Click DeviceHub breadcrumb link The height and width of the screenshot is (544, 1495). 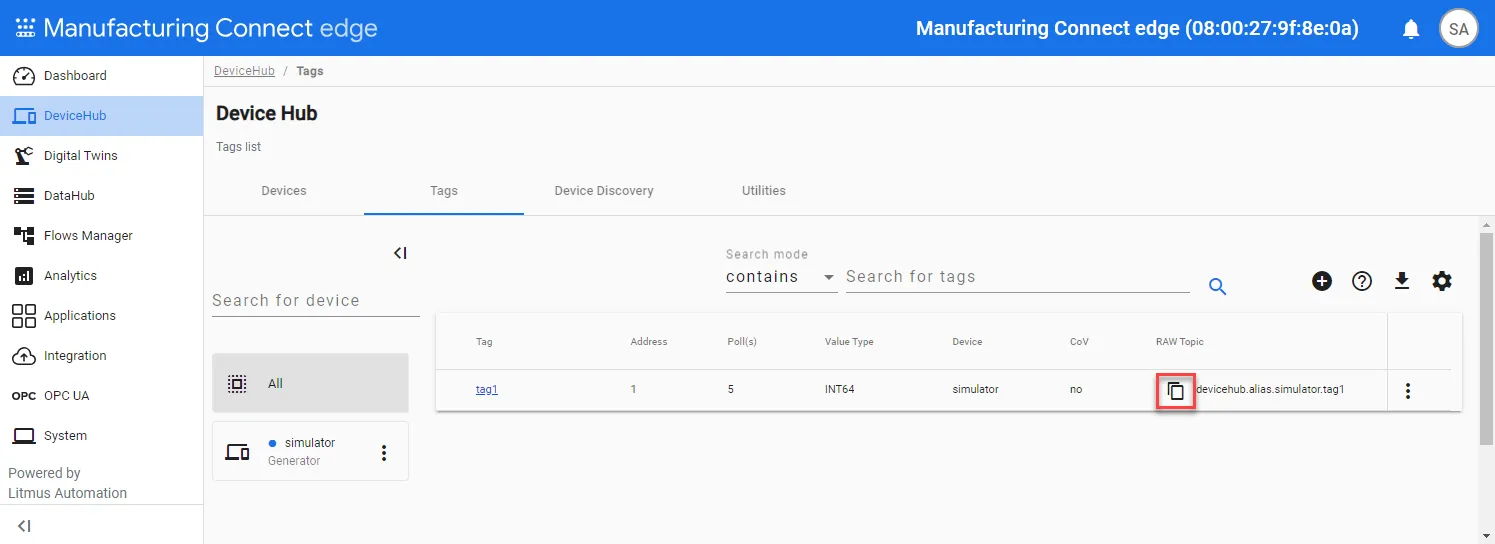click(244, 71)
